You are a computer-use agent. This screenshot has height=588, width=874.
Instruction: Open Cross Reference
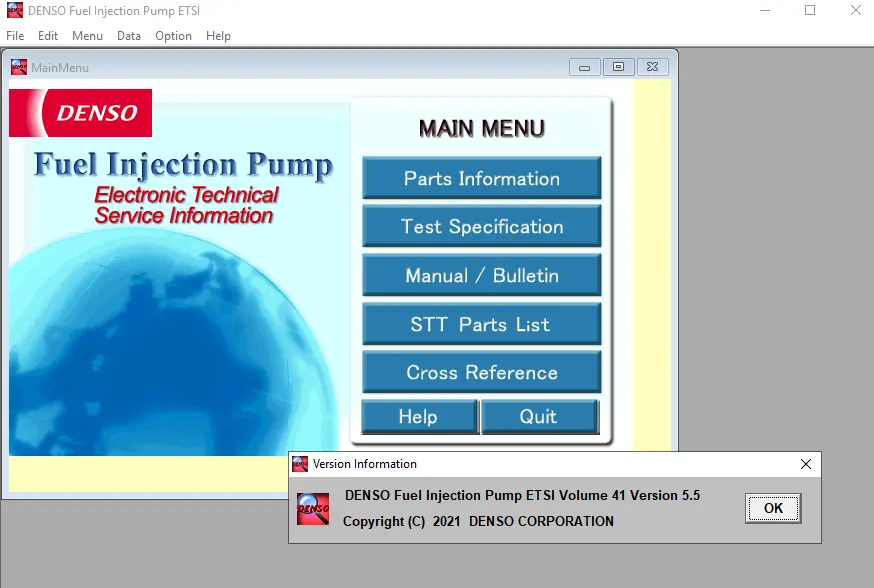click(482, 372)
